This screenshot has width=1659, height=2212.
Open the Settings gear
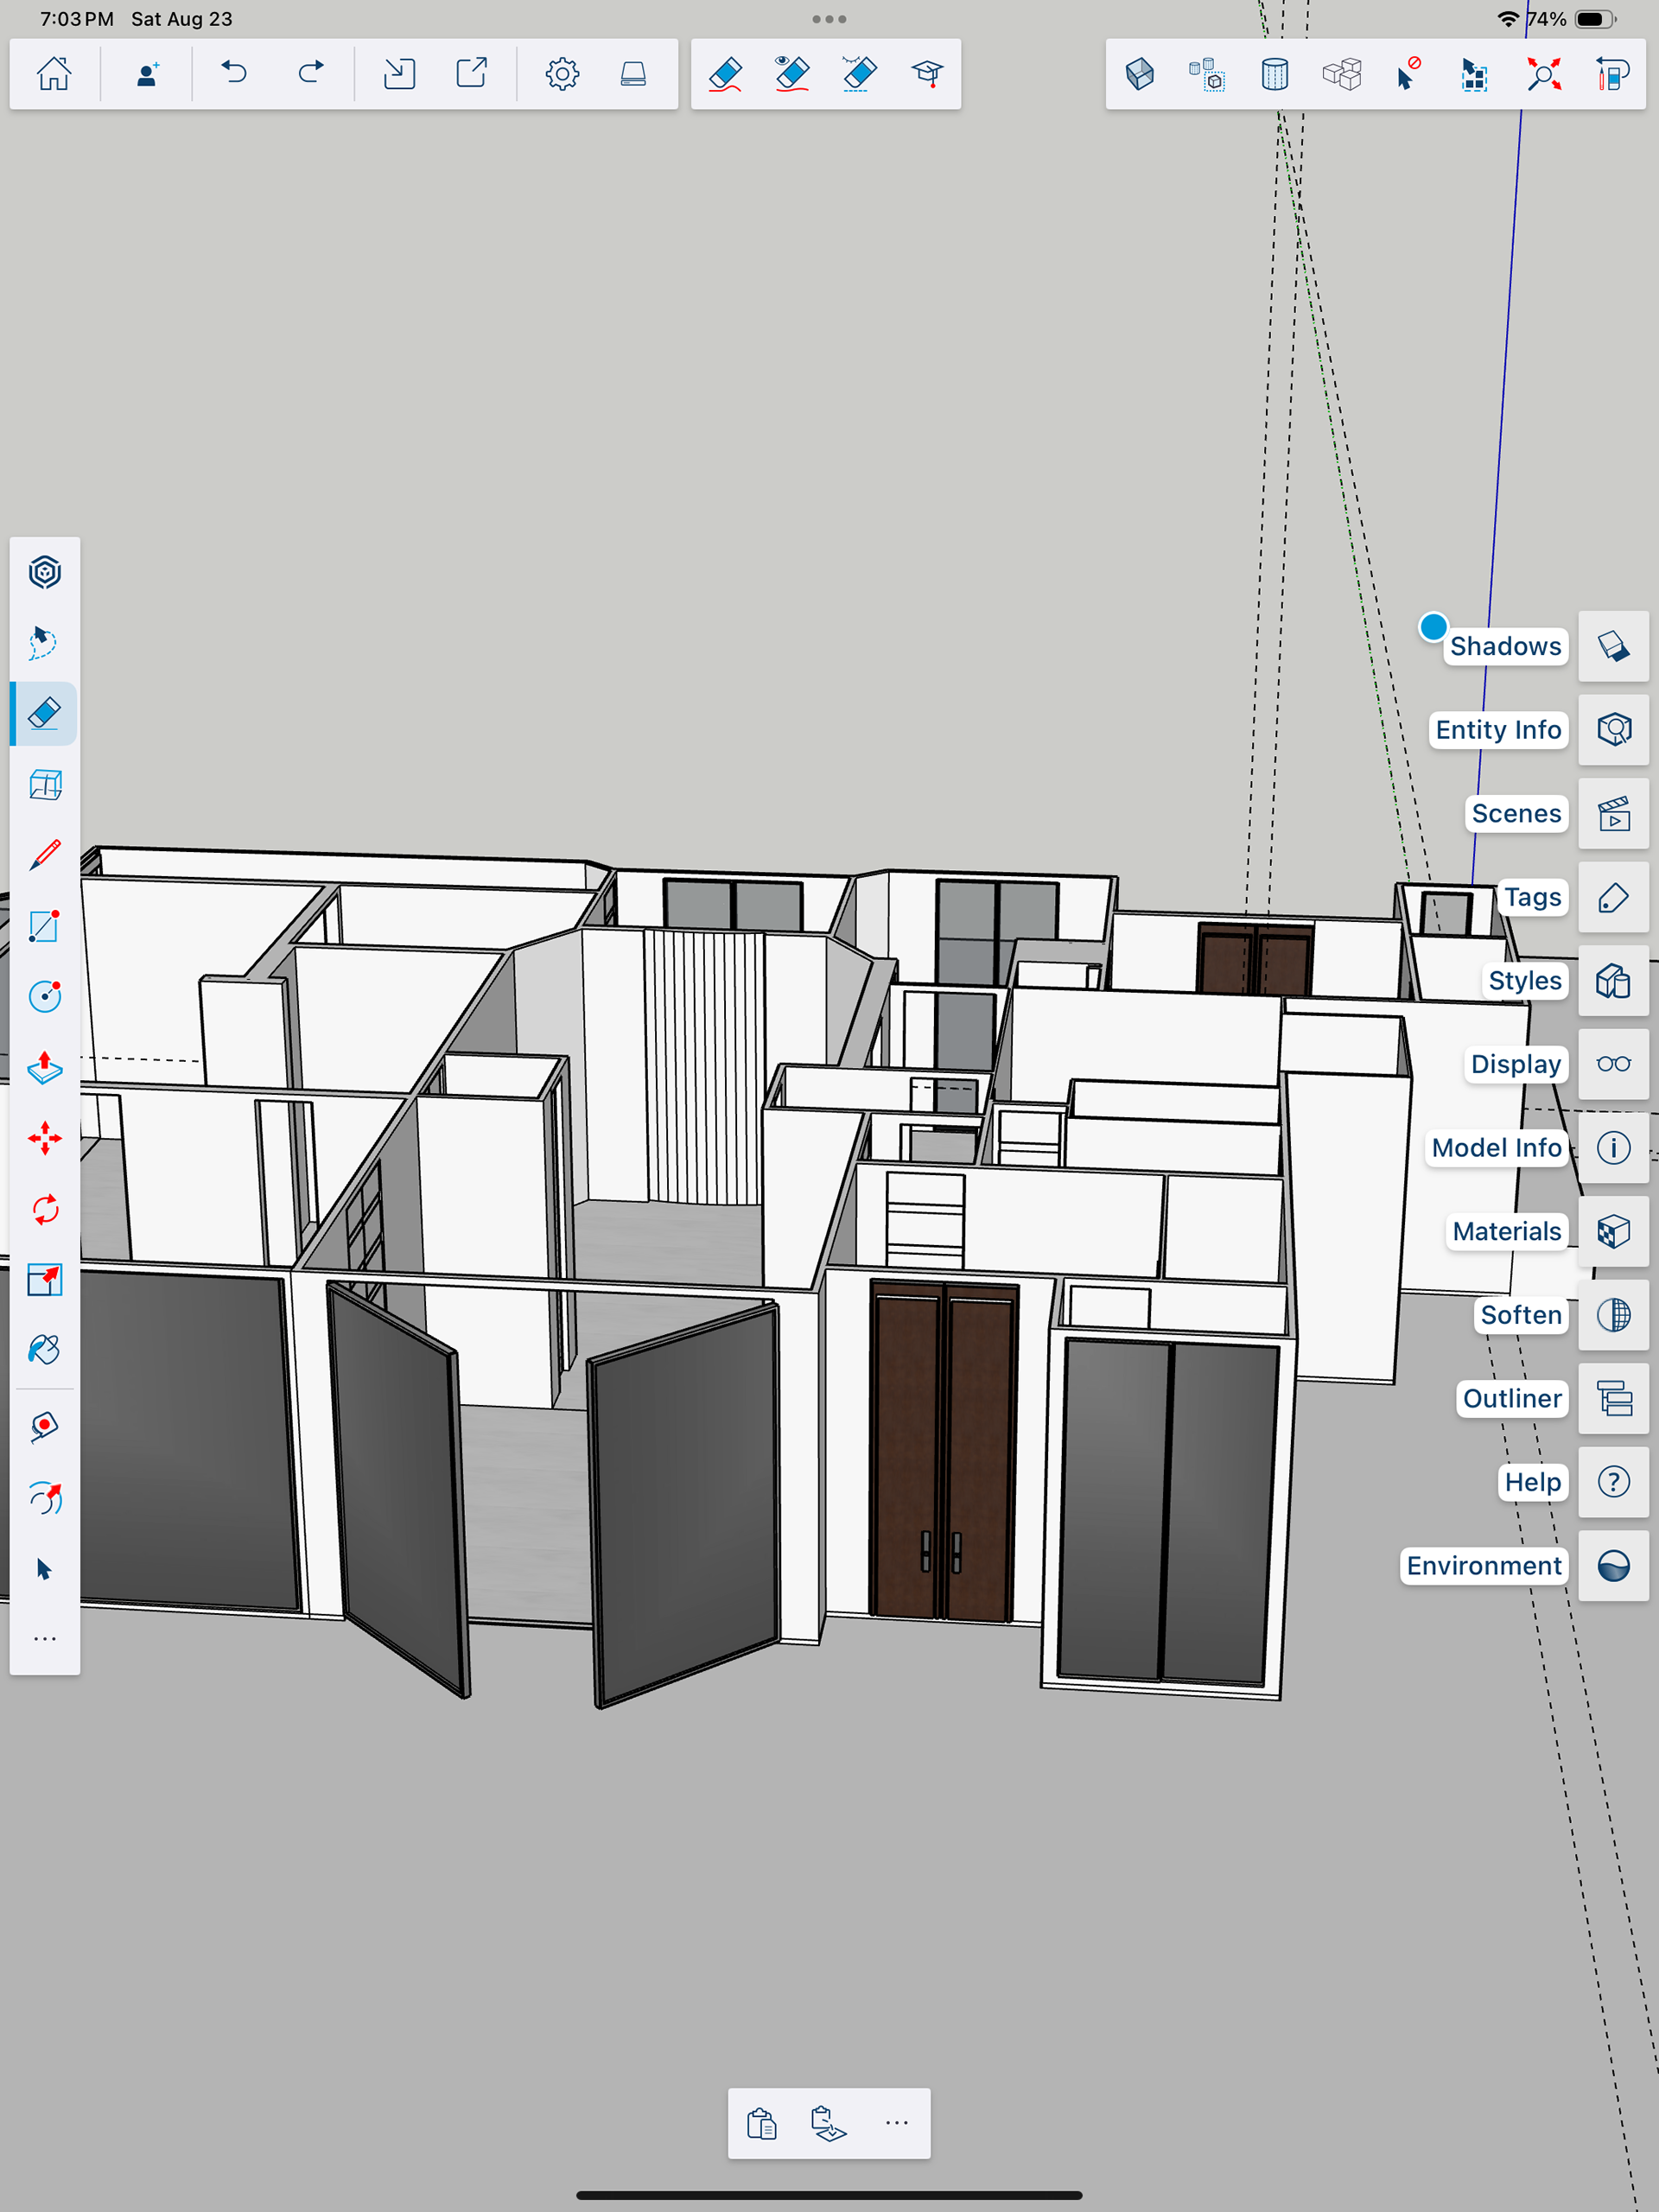pyautogui.click(x=562, y=74)
